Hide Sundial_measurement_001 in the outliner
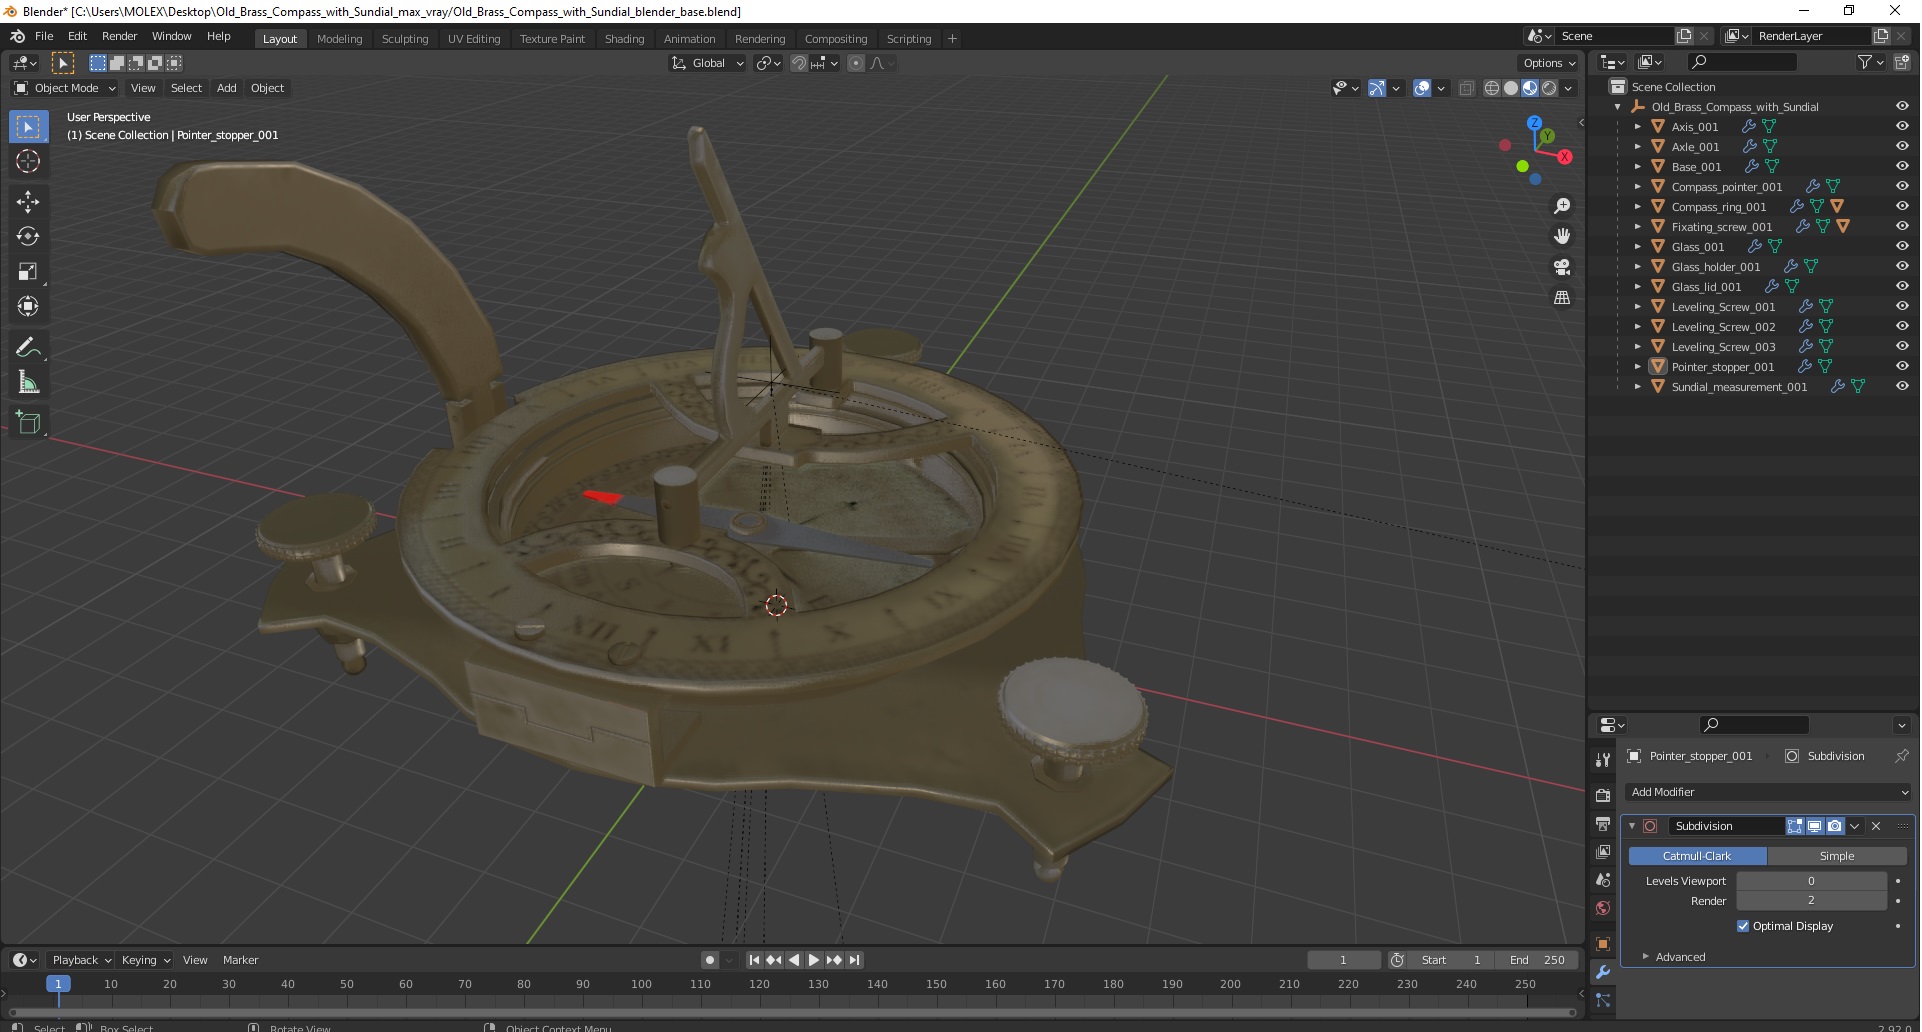The image size is (1922, 1032). click(x=1902, y=386)
